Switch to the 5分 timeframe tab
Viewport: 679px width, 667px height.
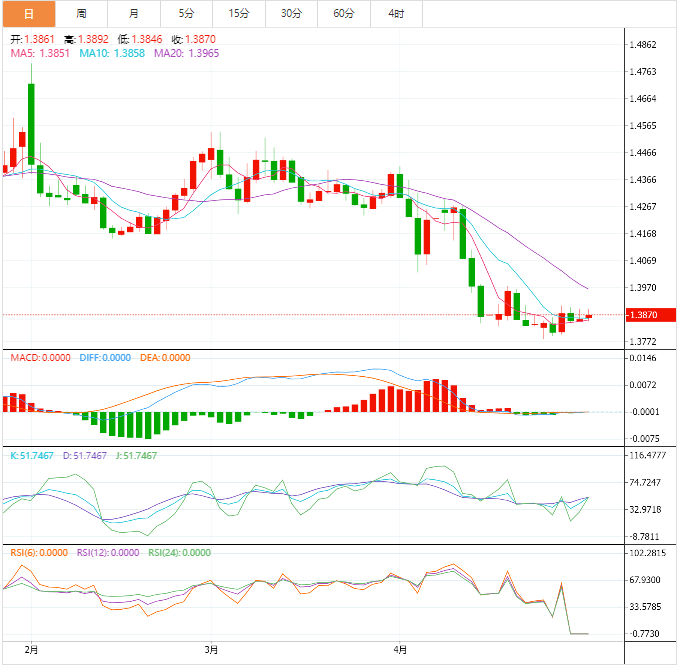pyautogui.click(x=187, y=14)
